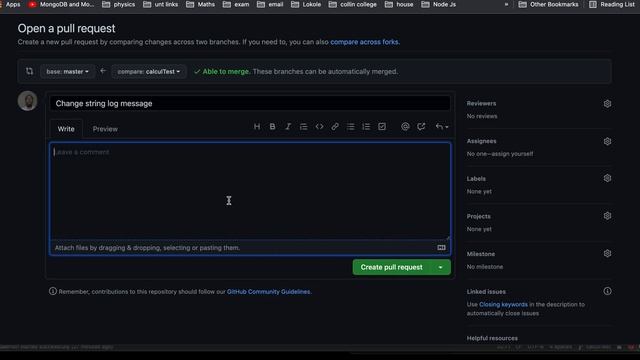Image resolution: width=640 pixels, height=360 pixels.
Task: Open the physics bookmarks folder
Action: (x=118, y=4)
